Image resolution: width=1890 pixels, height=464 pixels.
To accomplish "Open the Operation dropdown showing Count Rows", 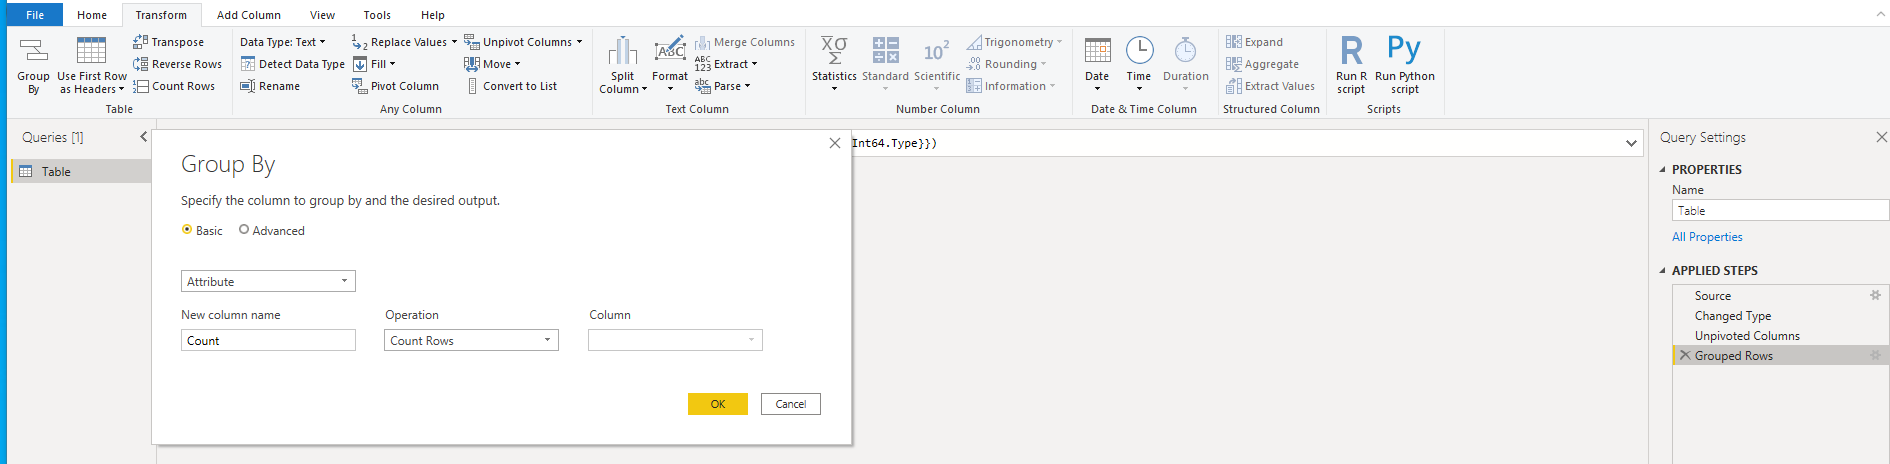I will (471, 341).
